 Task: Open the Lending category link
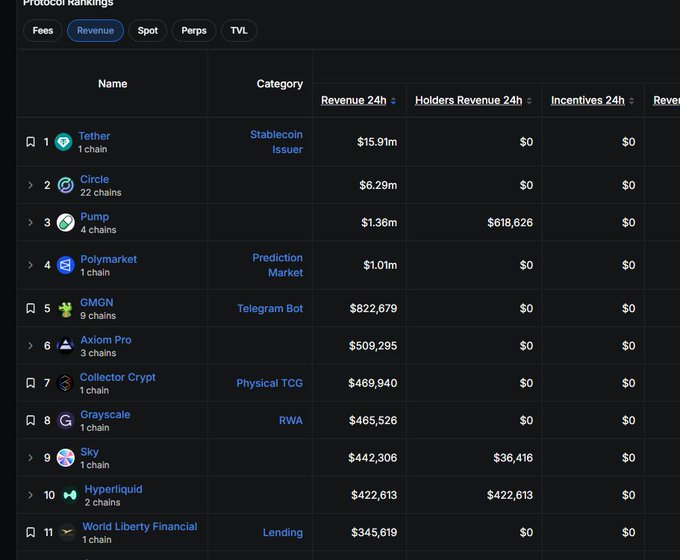(x=283, y=532)
